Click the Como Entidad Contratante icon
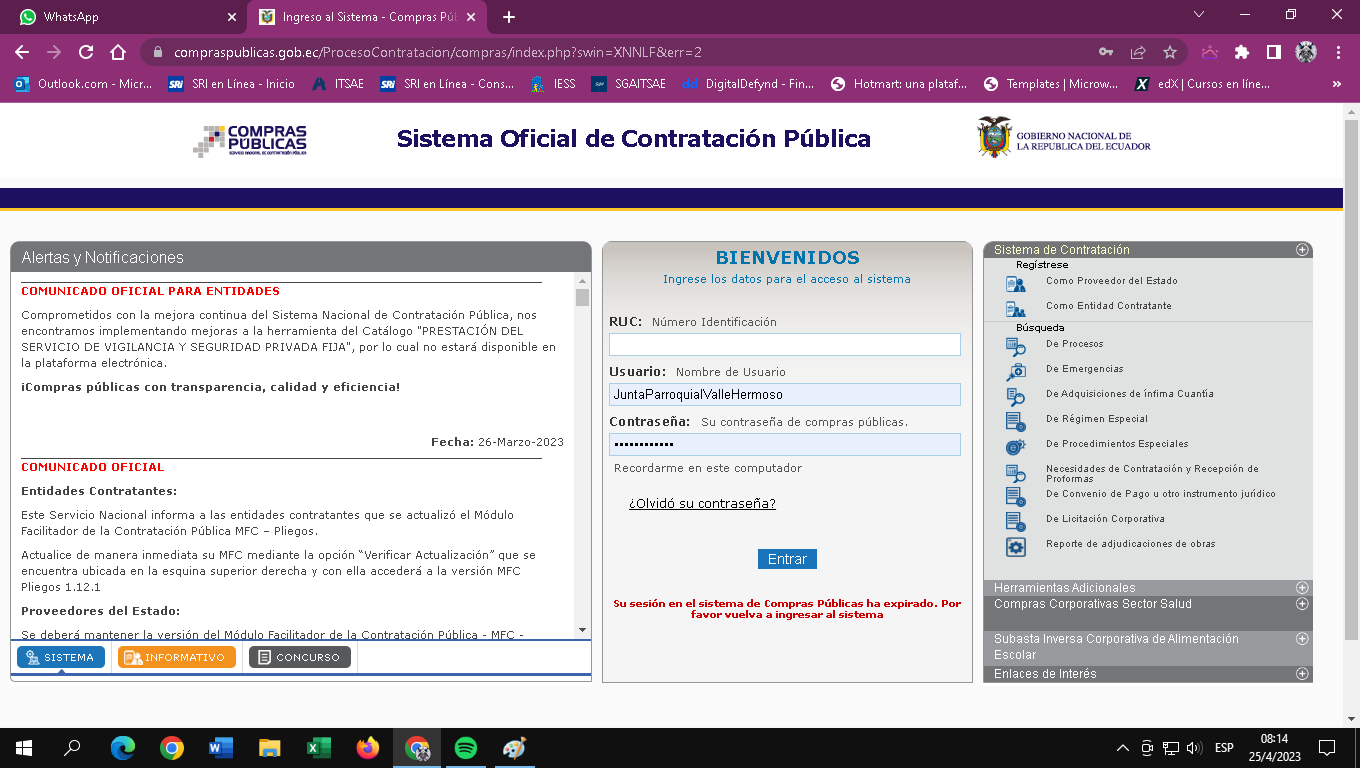 [x=1015, y=309]
